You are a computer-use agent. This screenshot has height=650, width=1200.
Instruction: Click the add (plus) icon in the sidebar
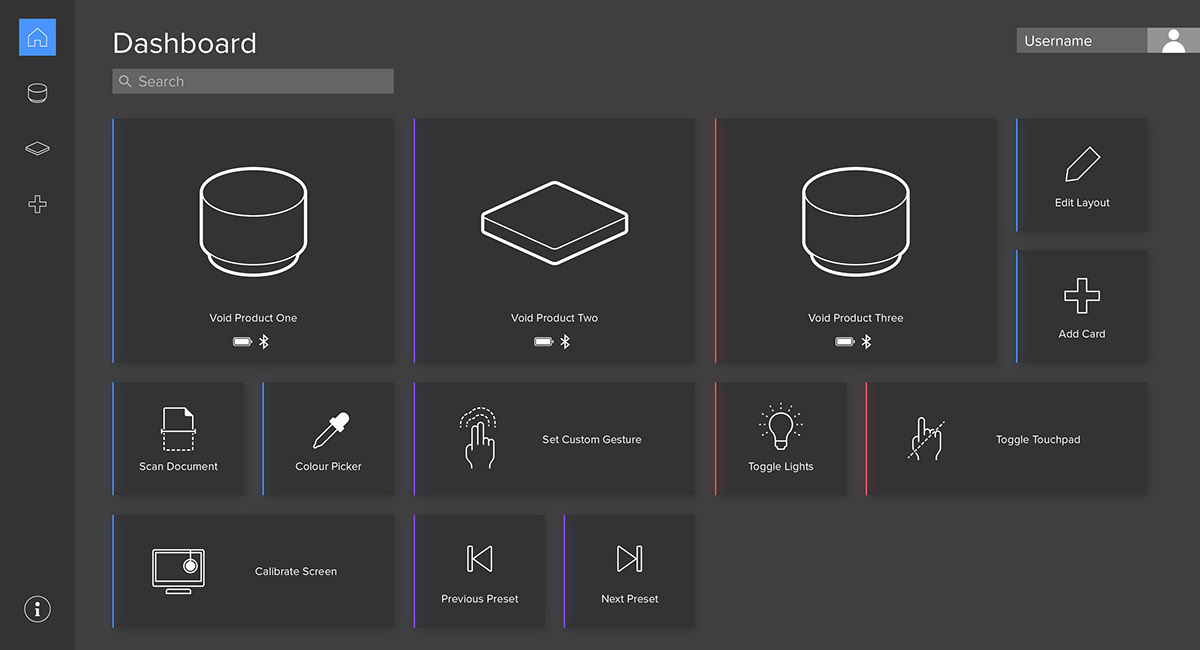pyautogui.click(x=37, y=204)
